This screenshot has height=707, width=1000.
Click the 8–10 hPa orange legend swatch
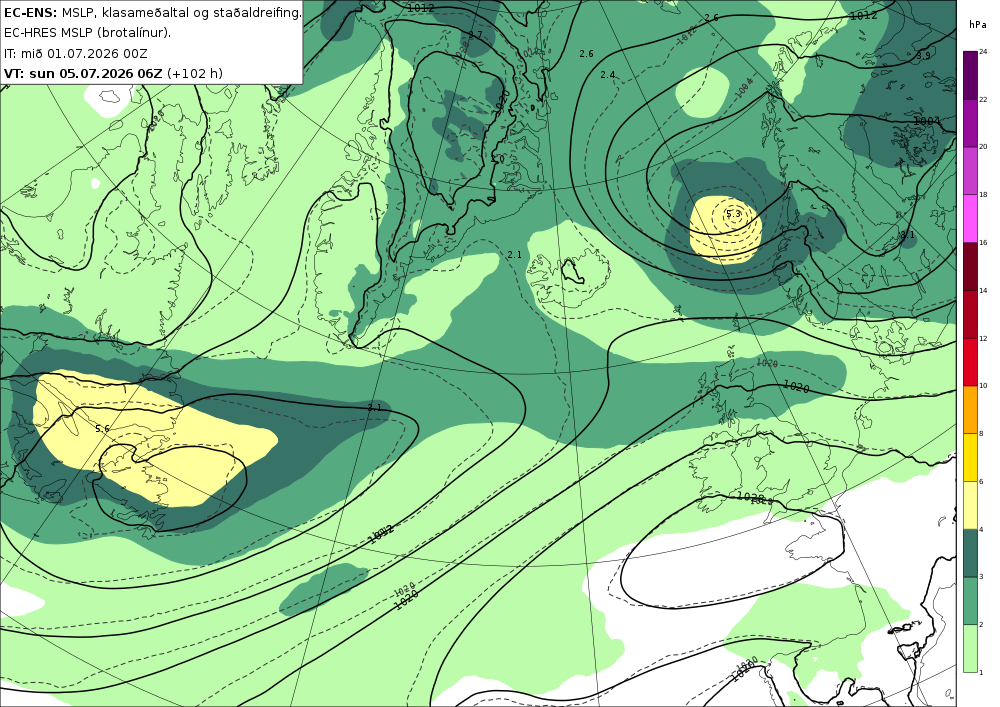[971, 410]
